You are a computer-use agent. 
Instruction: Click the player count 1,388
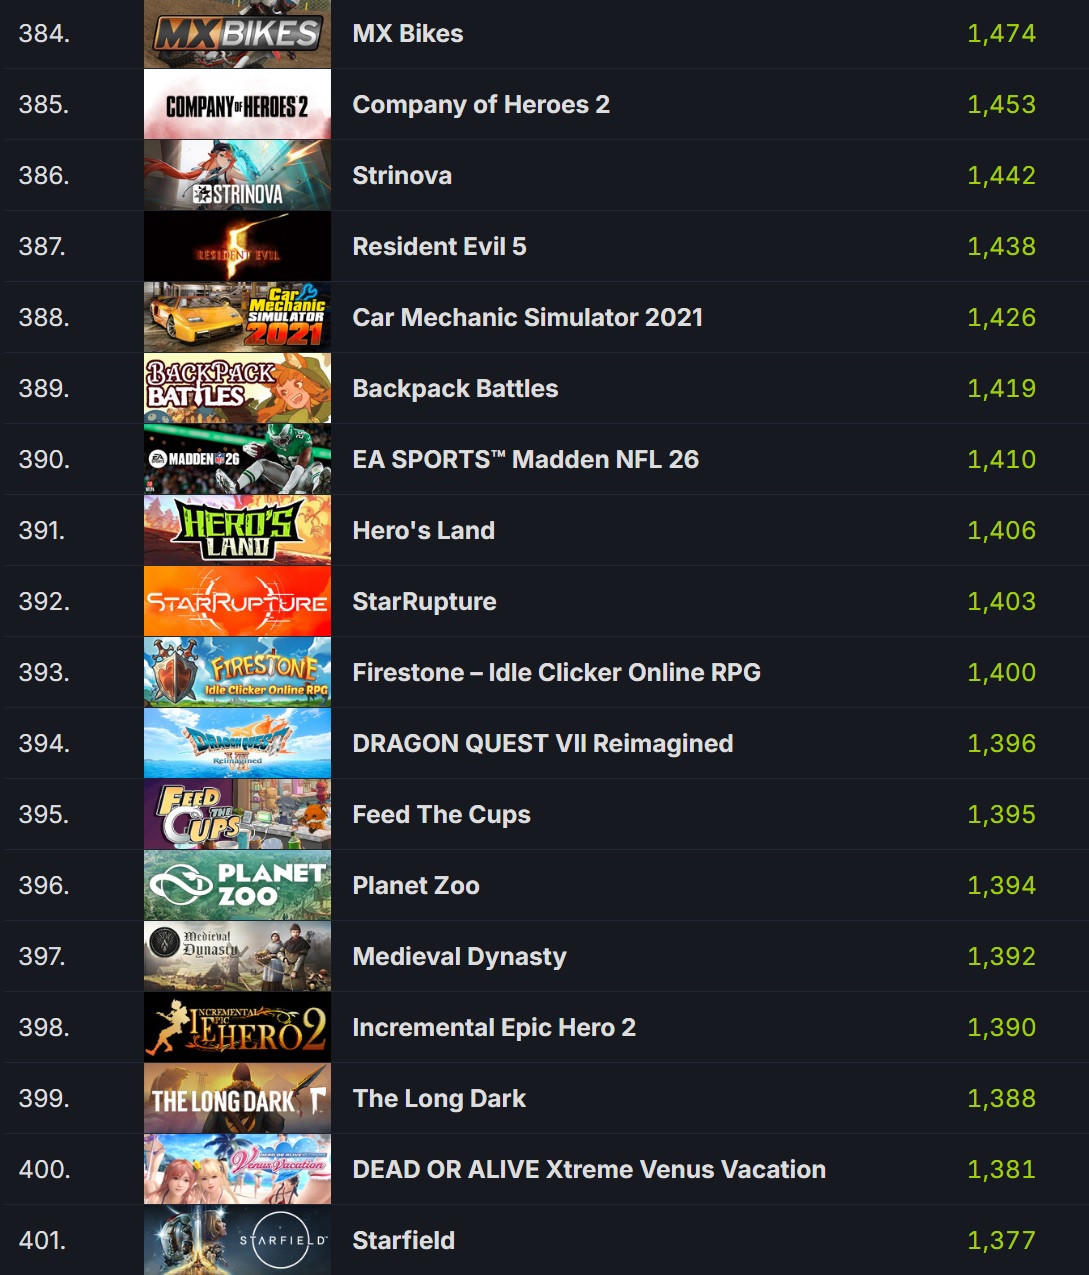(x=1002, y=1099)
